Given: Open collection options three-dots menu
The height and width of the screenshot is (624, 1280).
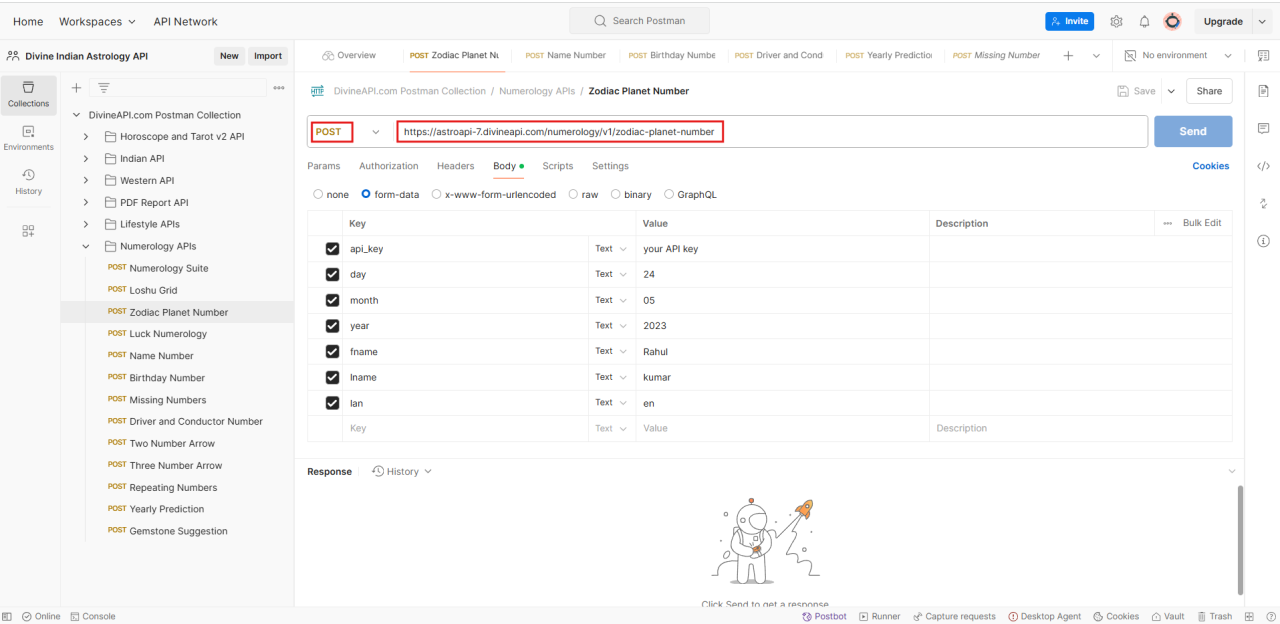Looking at the screenshot, I should click(279, 88).
